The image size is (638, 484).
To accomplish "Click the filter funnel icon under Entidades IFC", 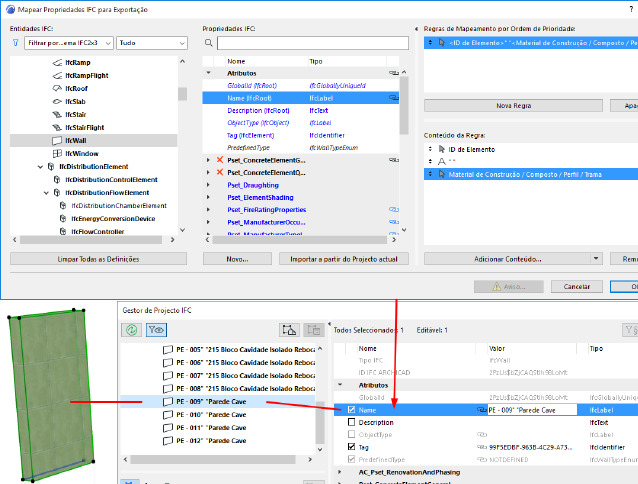I will [15, 43].
